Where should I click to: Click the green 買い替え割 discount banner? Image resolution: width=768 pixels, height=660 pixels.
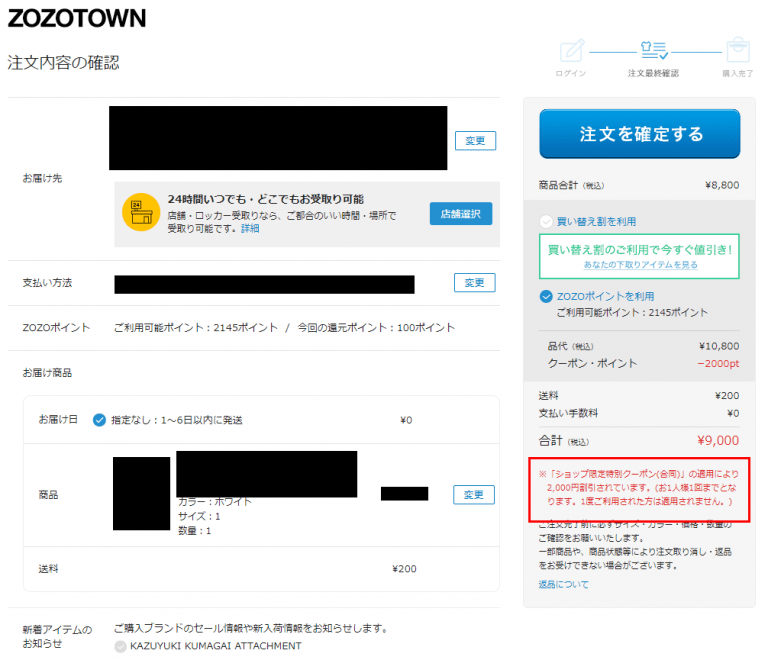[639, 257]
